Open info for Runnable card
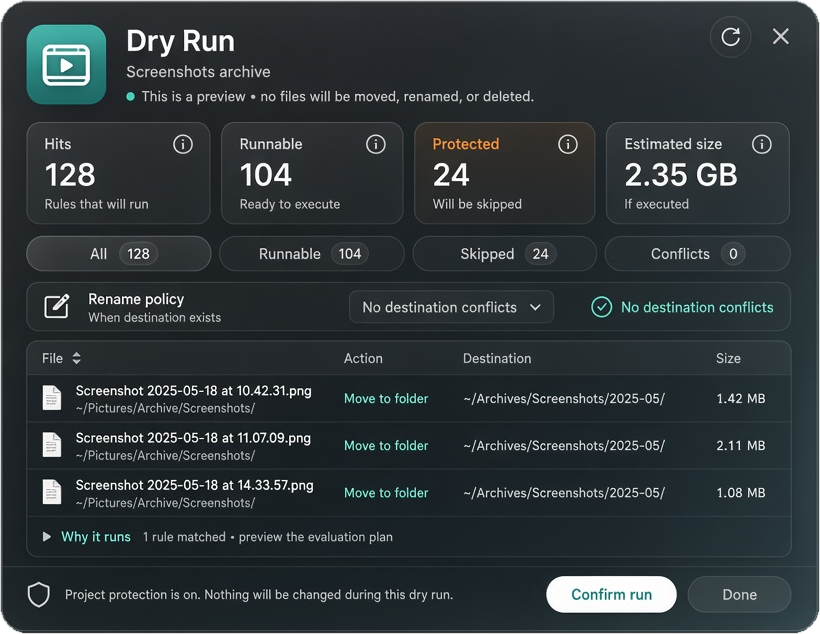Screen dimensions: 820x634 [x=375, y=144]
